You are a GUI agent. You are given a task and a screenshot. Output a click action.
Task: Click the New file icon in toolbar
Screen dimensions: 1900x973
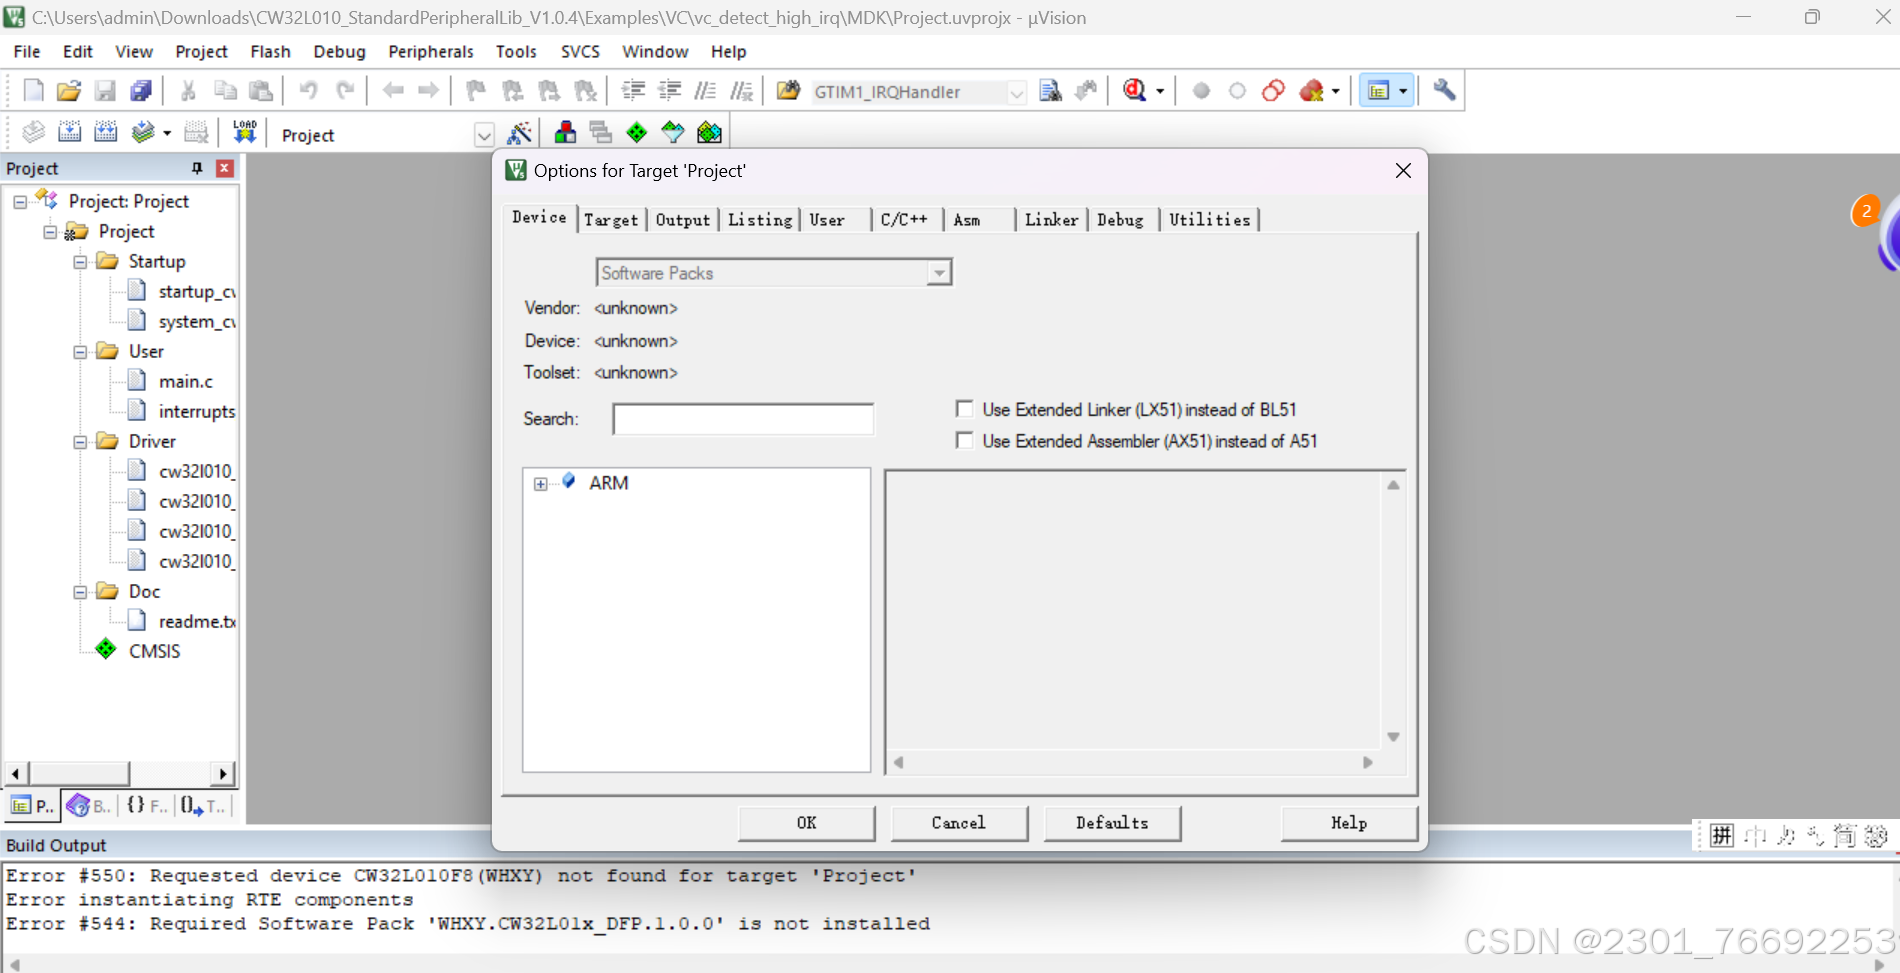click(x=33, y=91)
